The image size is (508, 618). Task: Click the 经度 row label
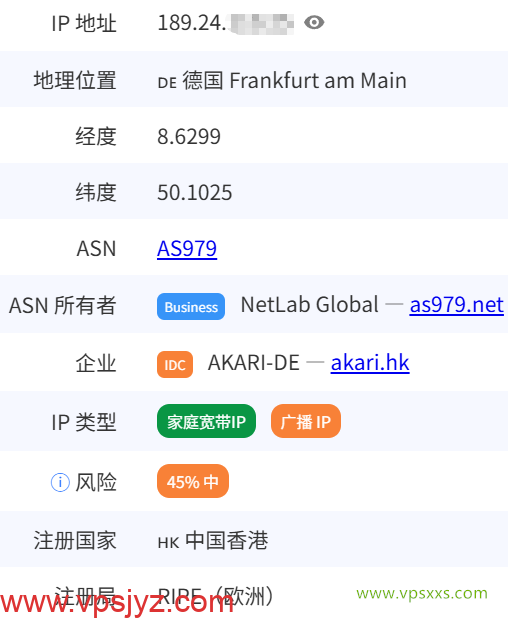[96, 137]
